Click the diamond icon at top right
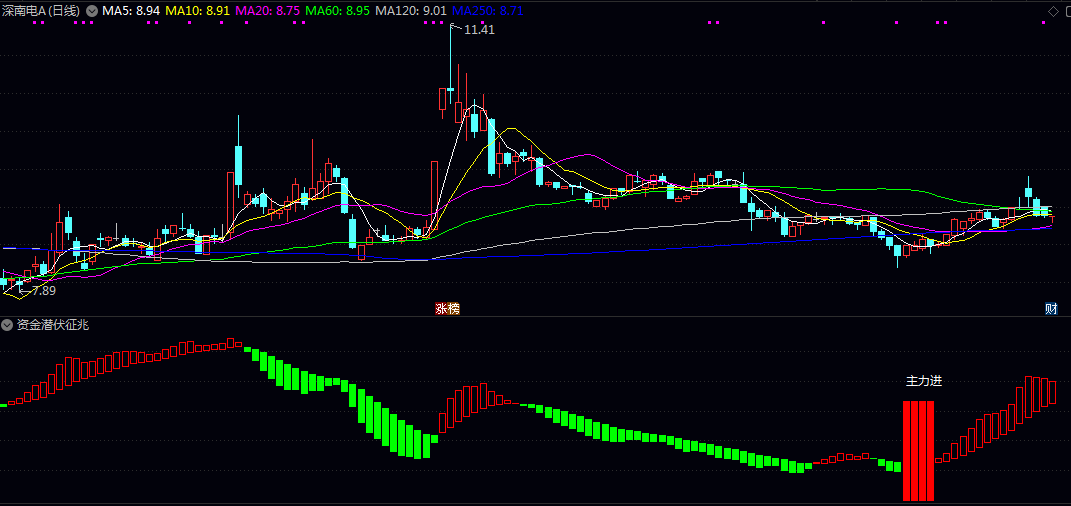The width and height of the screenshot is (1071, 506). 1052,11
